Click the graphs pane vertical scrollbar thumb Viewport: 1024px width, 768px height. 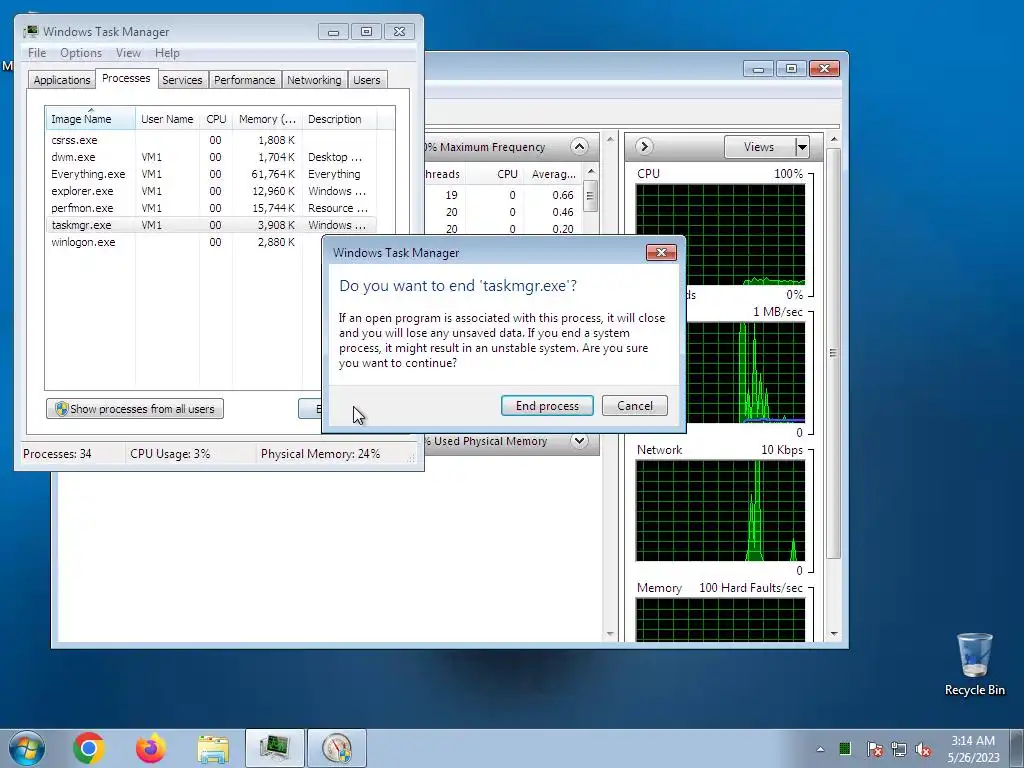pyautogui.click(x=833, y=353)
